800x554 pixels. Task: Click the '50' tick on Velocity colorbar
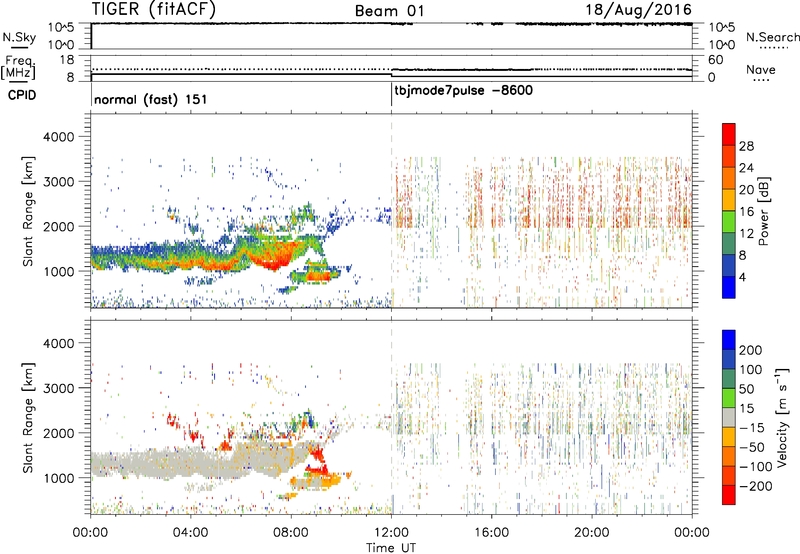tap(747, 389)
